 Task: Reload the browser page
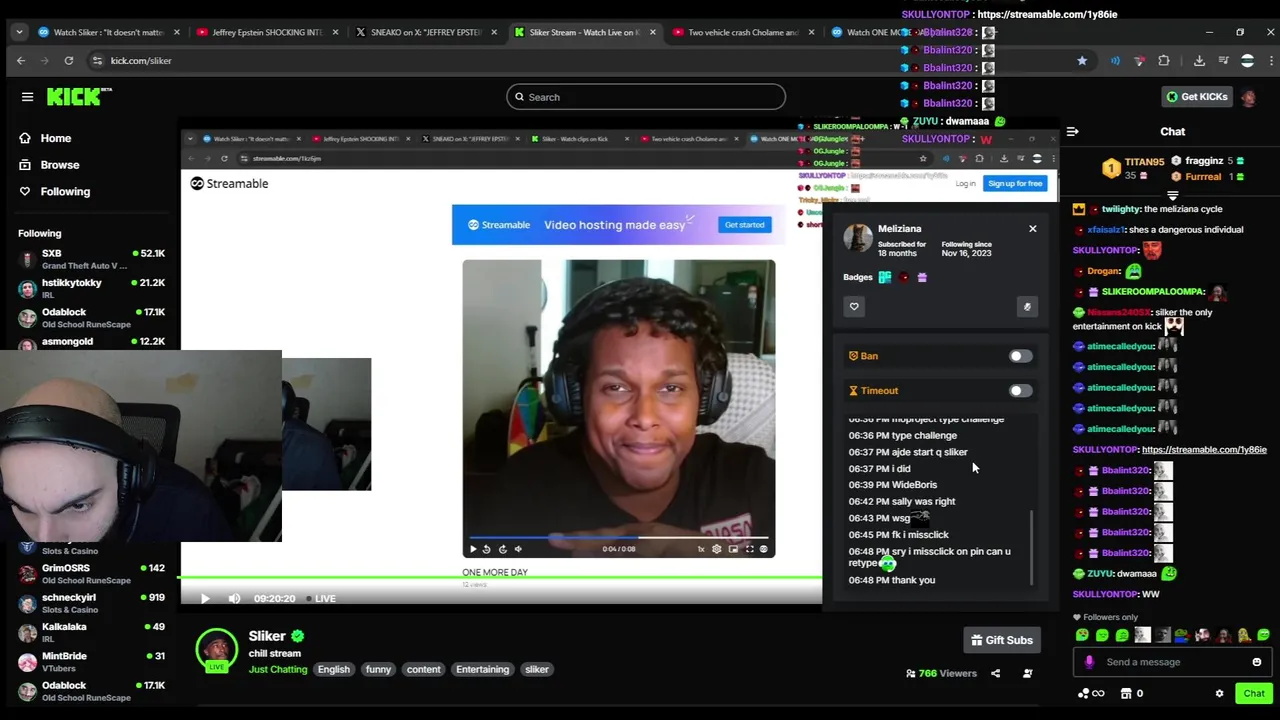point(69,61)
